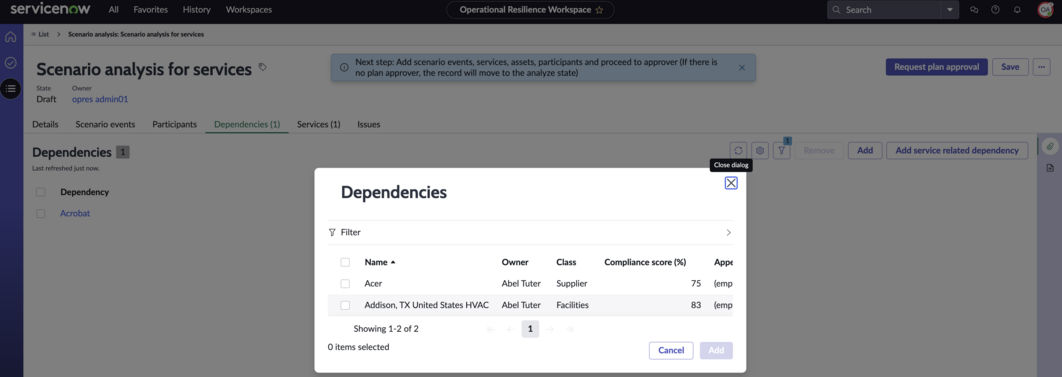Go to the next page arrow
The image size is (1062, 377).
550,329
